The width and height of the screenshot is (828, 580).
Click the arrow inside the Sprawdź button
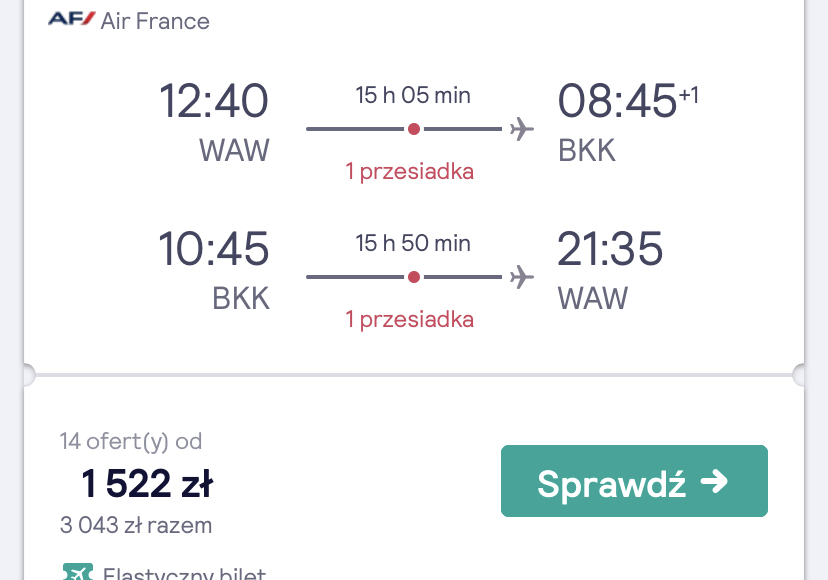[714, 481]
